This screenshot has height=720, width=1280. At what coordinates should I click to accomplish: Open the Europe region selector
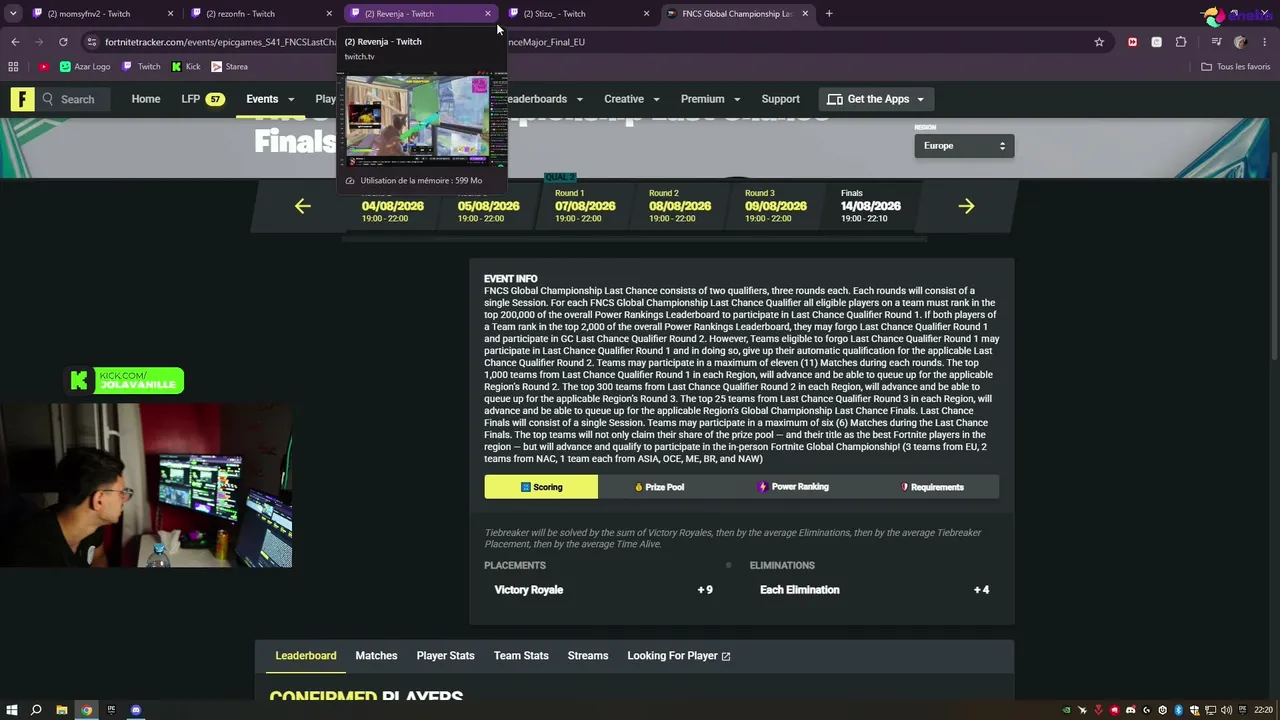(x=964, y=146)
